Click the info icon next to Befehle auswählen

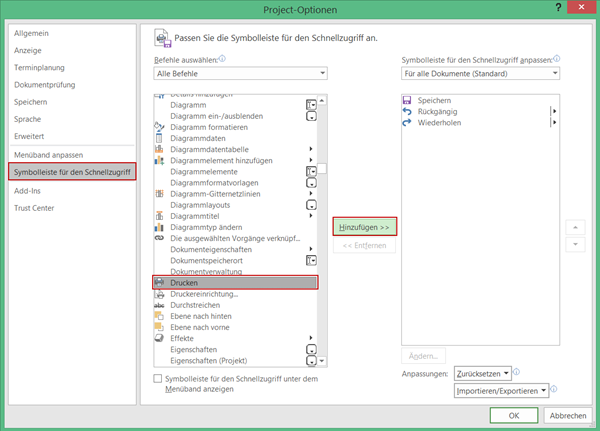click(x=222, y=59)
